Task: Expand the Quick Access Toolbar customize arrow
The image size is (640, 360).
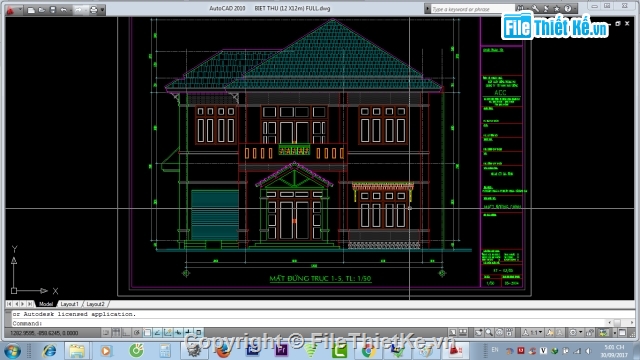Action: (x=102, y=9)
